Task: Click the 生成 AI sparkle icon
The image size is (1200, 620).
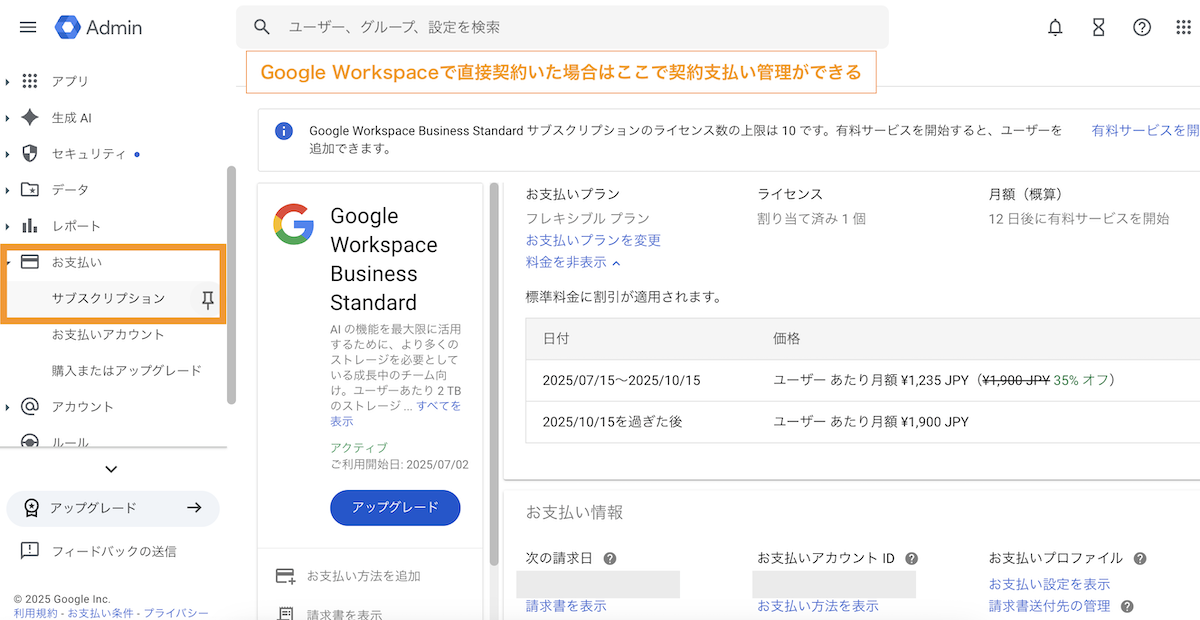Action: coord(30,117)
